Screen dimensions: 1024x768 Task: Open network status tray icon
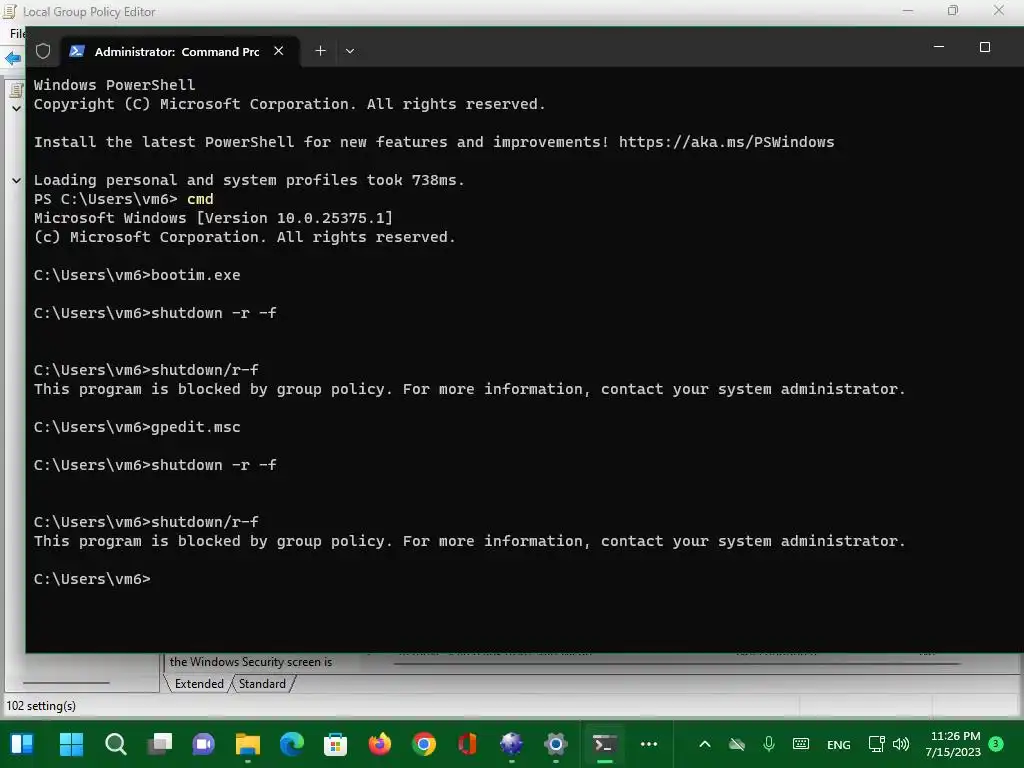point(876,744)
